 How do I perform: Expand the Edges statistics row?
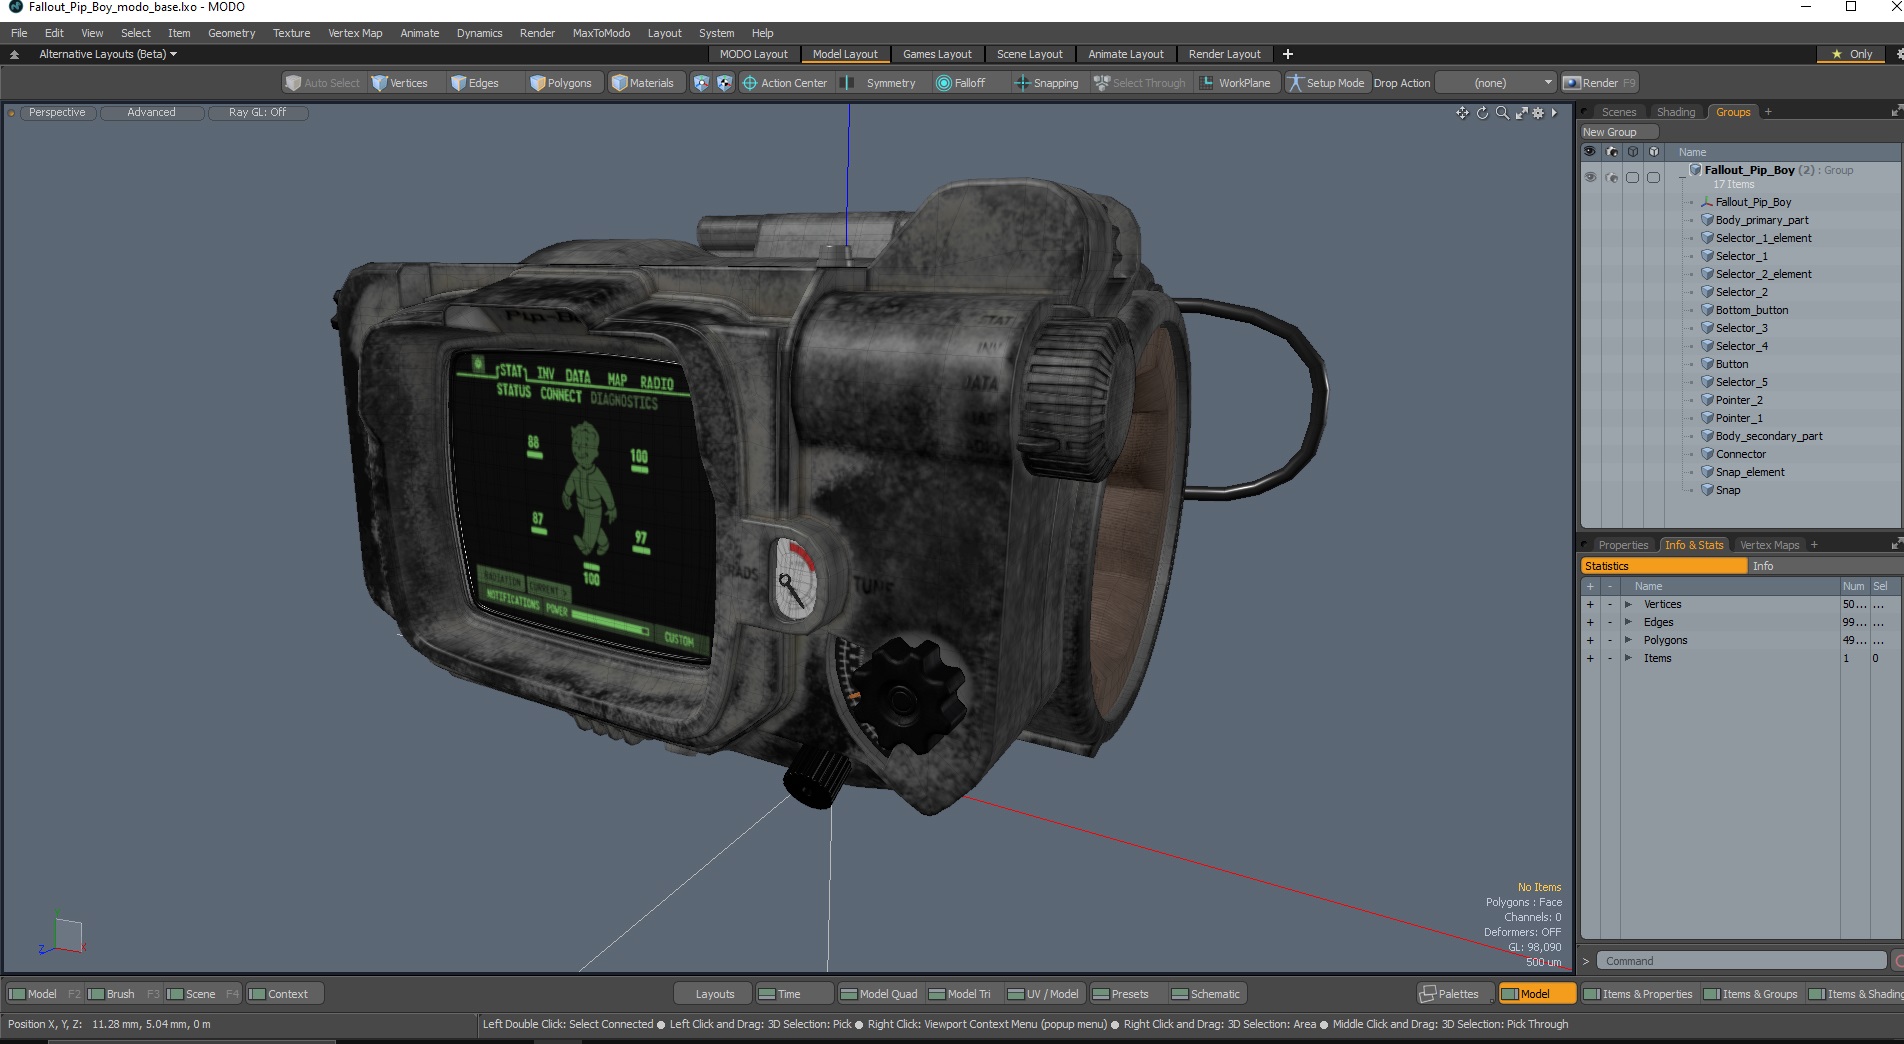[1628, 622]
